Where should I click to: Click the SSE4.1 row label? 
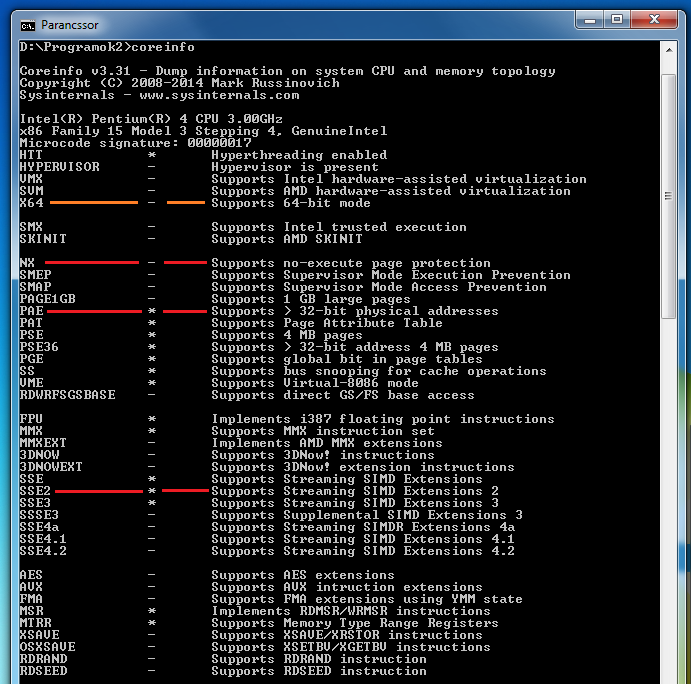[43, 539]
